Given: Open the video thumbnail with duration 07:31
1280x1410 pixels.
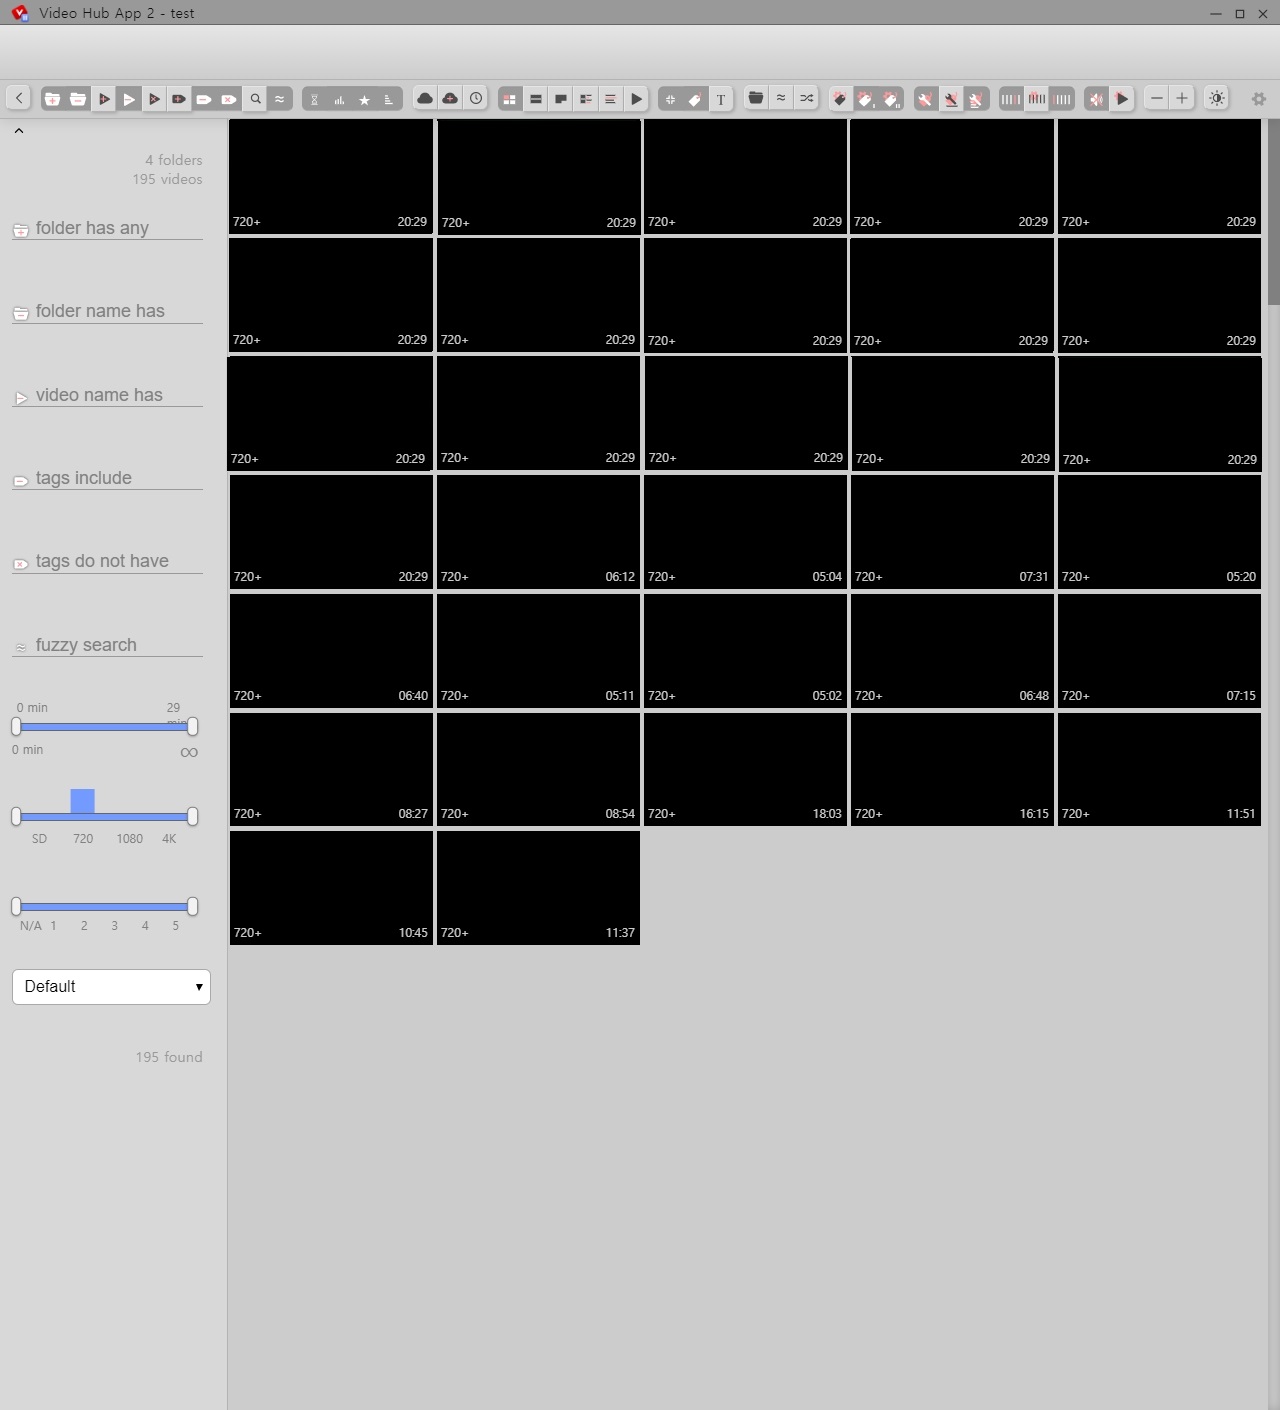Looking at the screenshot, I should 952,532.
